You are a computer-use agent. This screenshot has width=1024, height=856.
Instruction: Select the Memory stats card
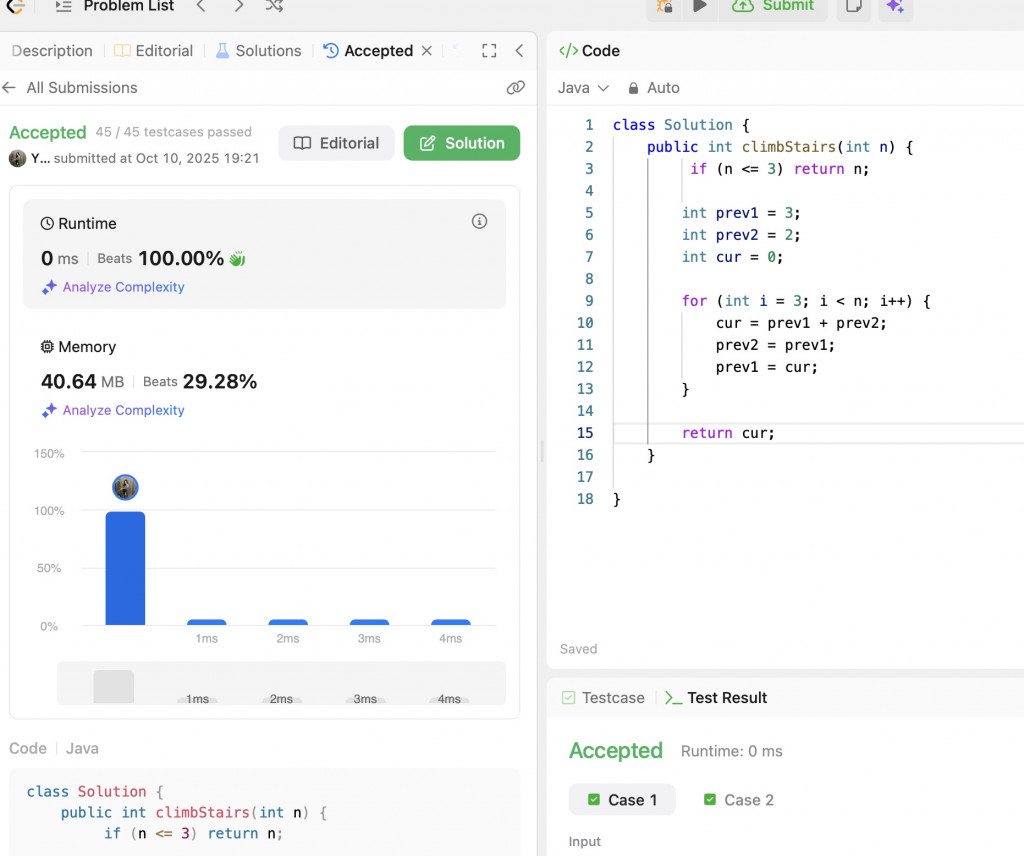tap(264, 379)
